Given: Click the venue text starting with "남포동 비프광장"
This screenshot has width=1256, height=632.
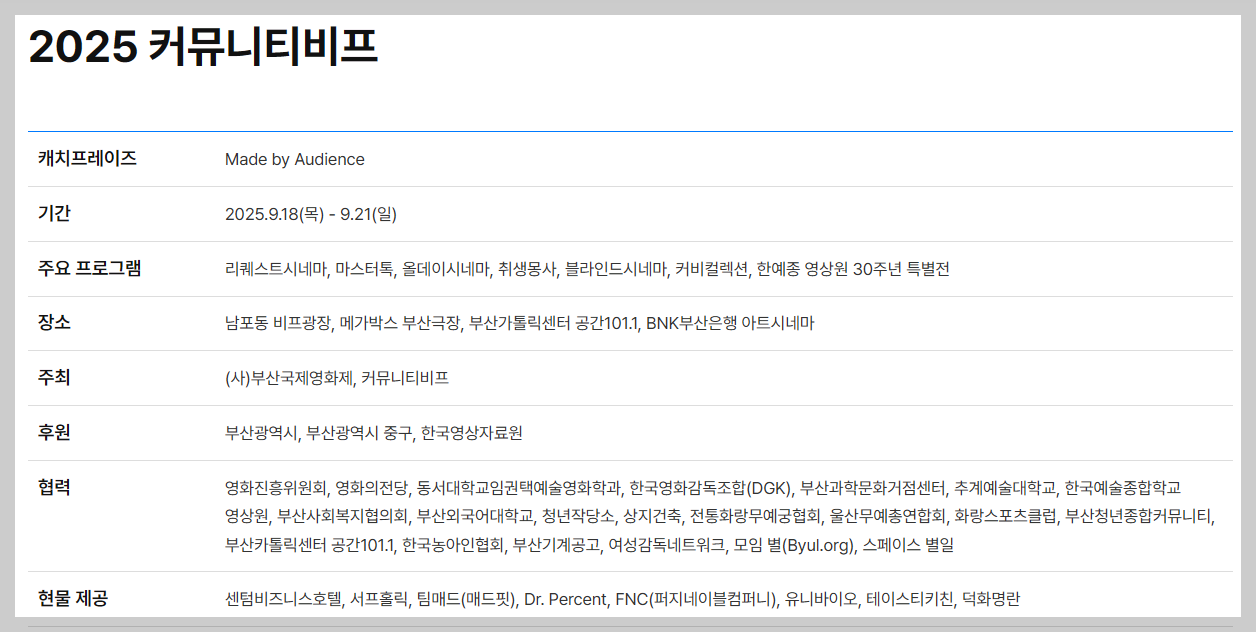Looking at the screenshot, I should point(519,324).
